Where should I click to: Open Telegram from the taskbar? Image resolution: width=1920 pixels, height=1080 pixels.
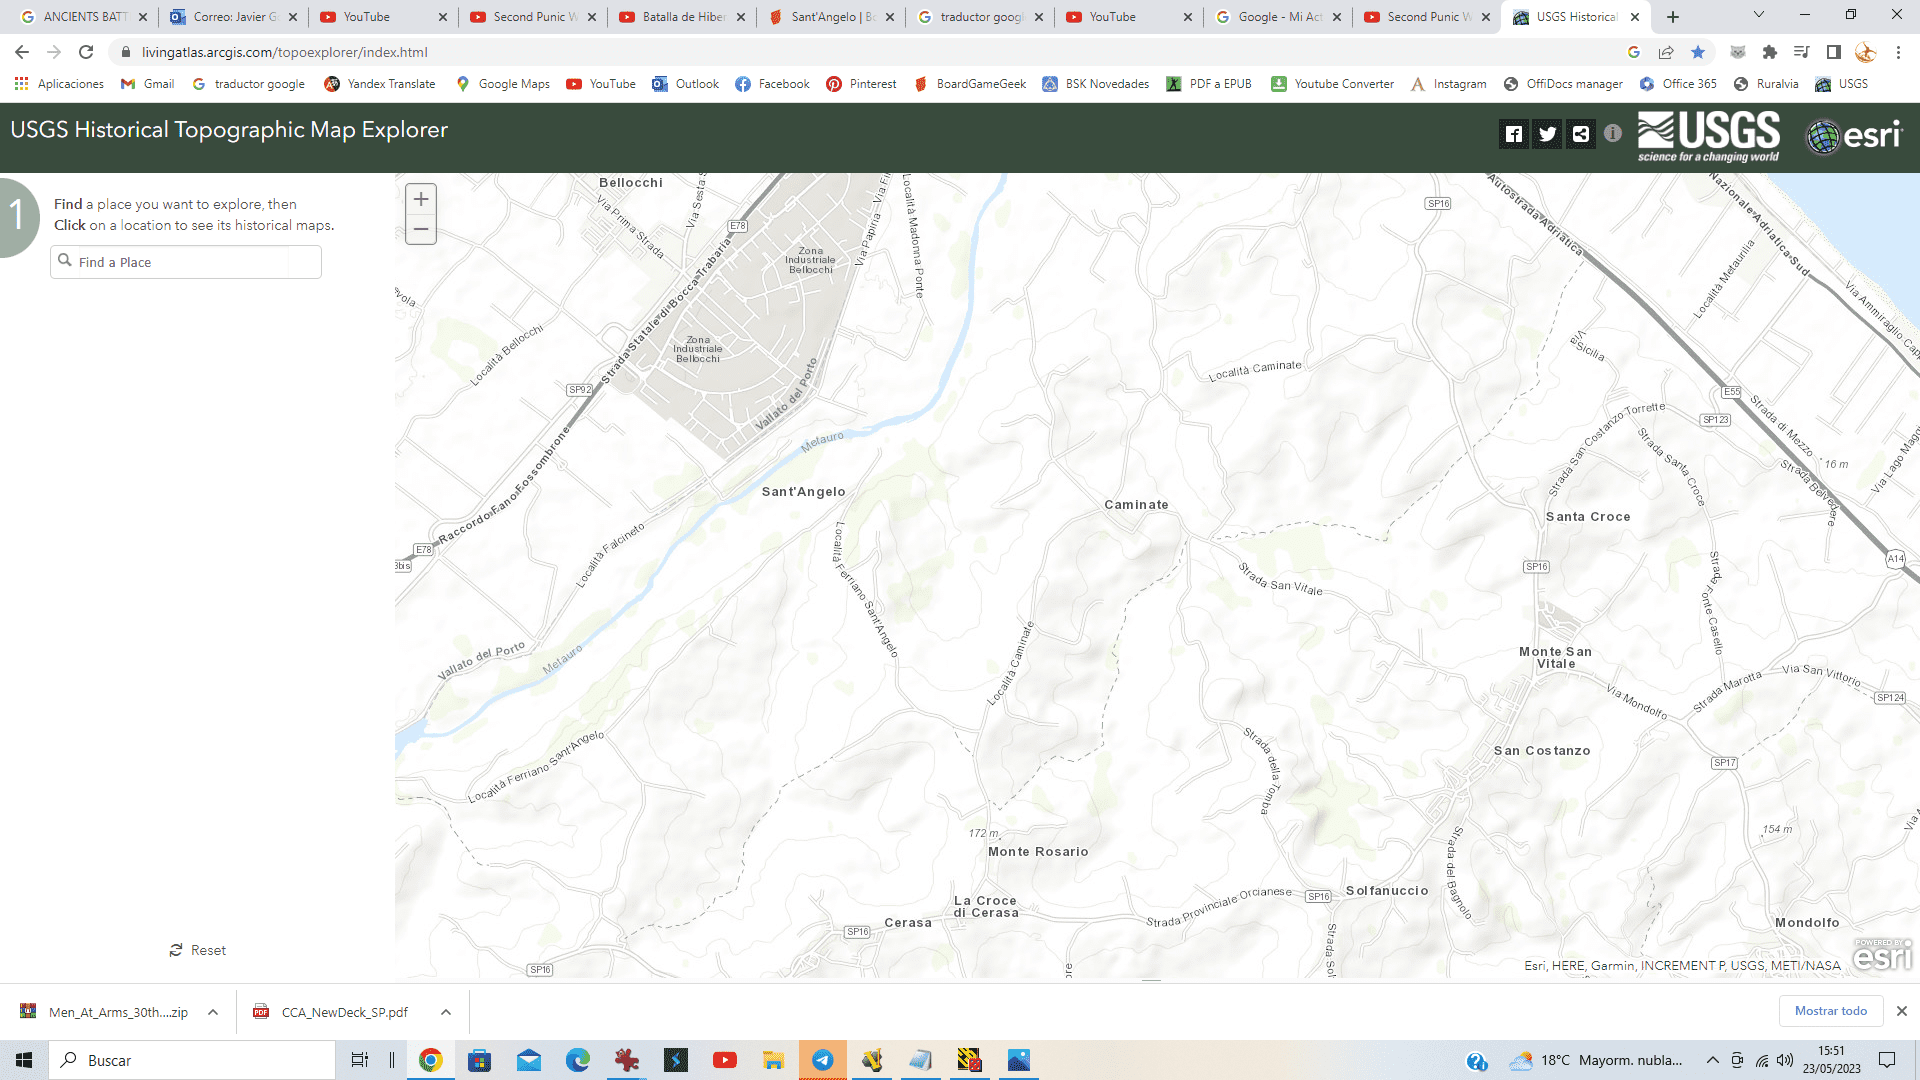823,1060
